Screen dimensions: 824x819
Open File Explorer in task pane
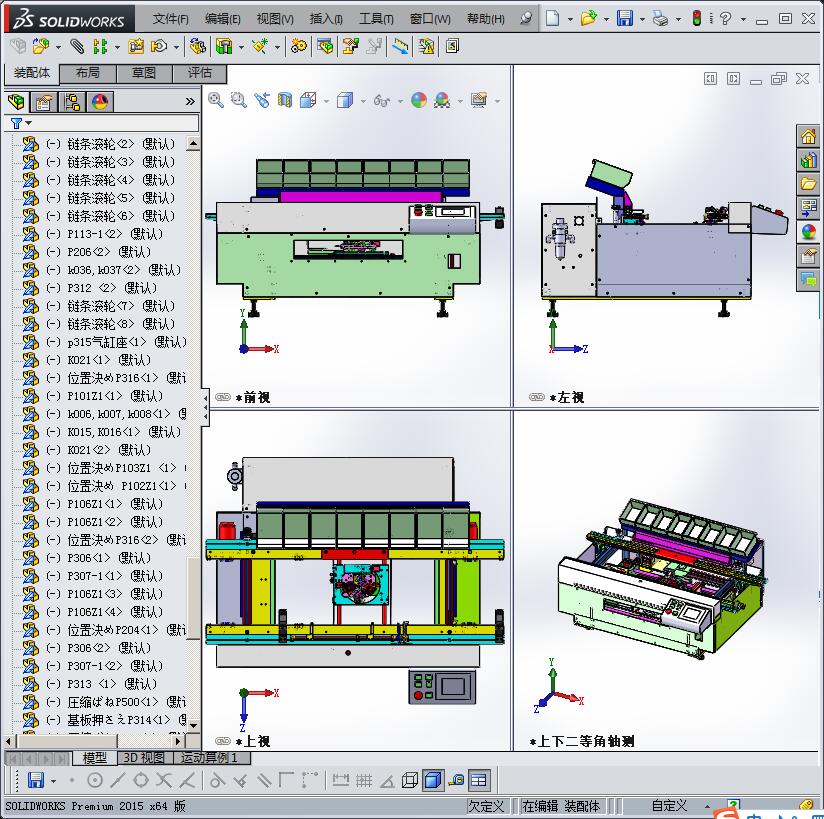click(808, 183)
